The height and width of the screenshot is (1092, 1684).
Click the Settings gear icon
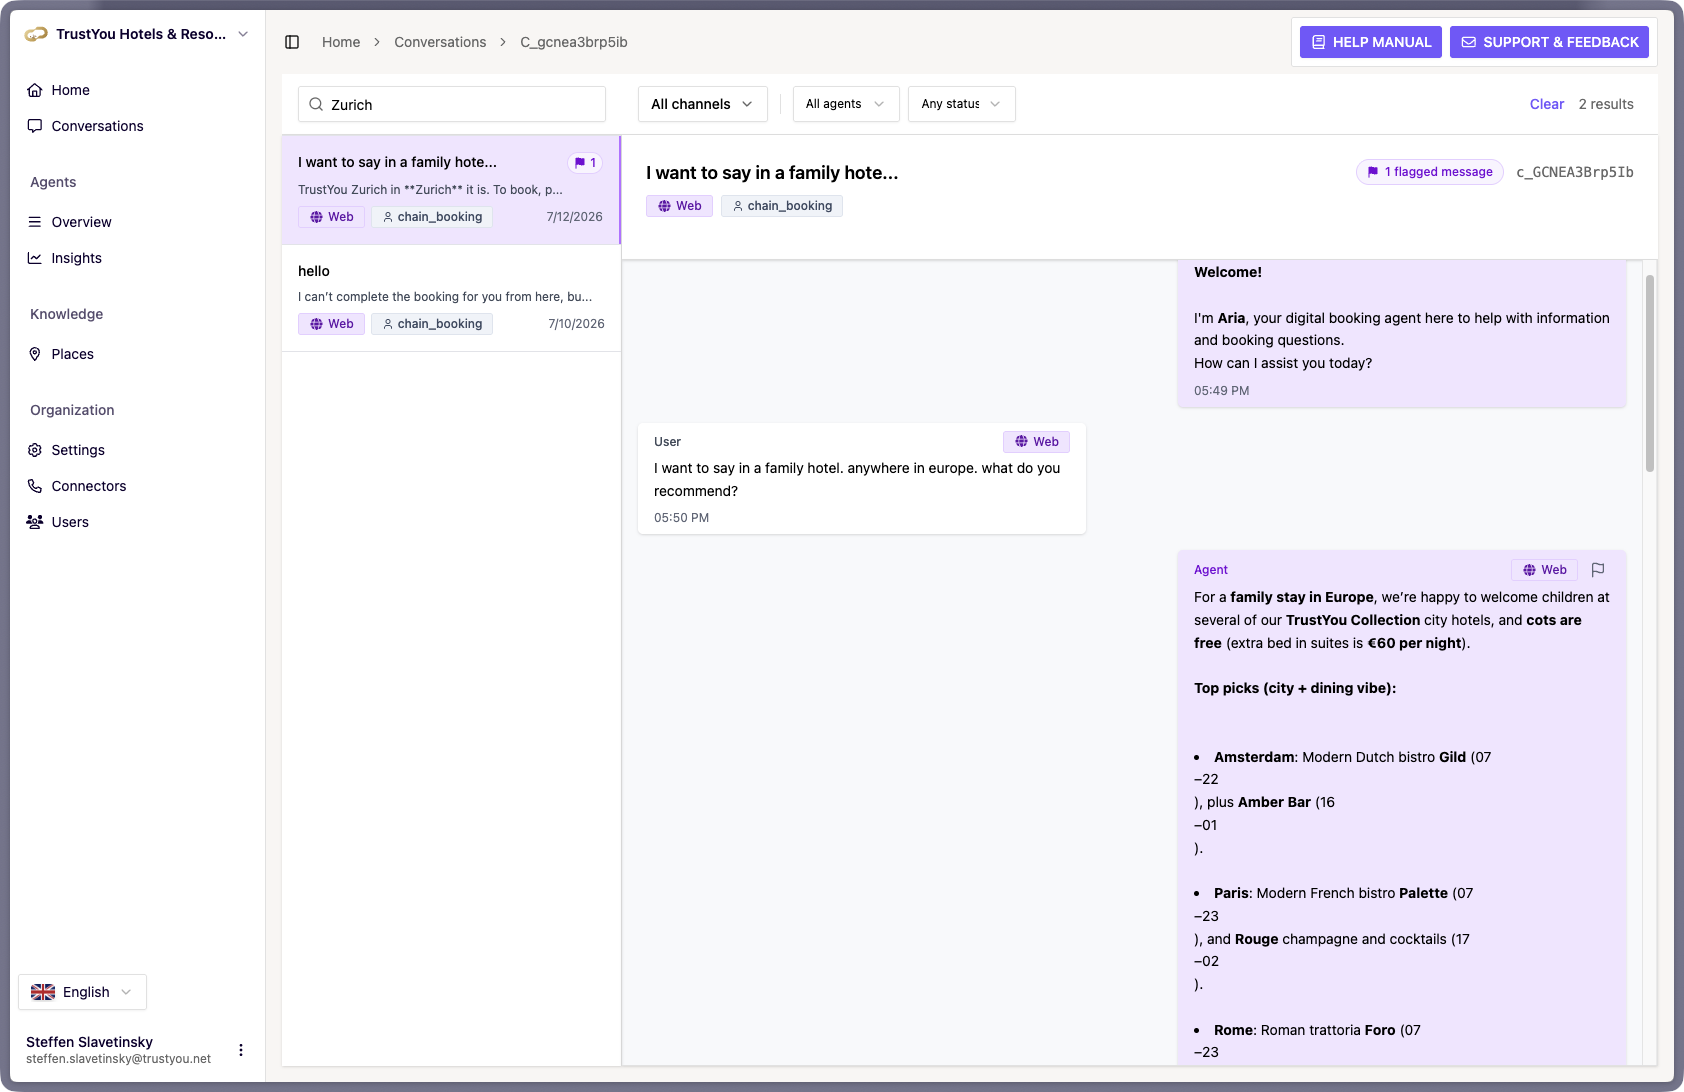click(35, 450)
